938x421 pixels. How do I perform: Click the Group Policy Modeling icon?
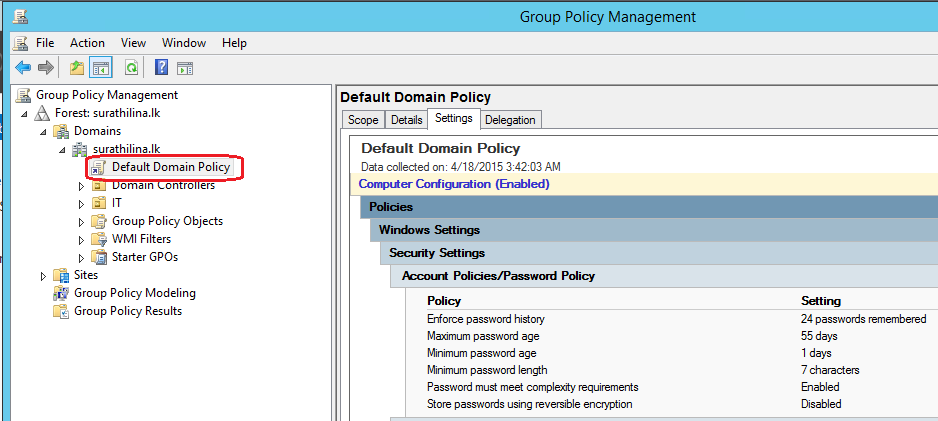[61, 293]
